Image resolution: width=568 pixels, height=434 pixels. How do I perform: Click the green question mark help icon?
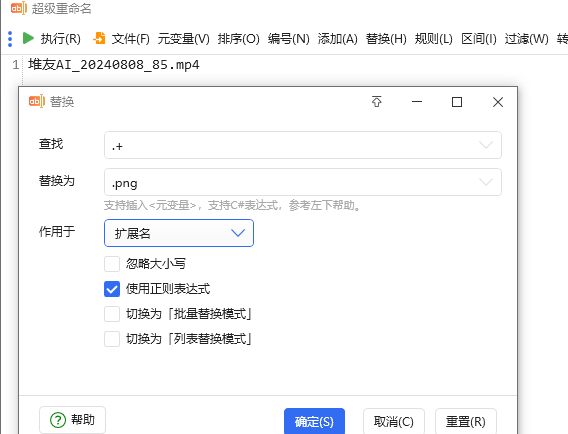click(x=58, y=420)
